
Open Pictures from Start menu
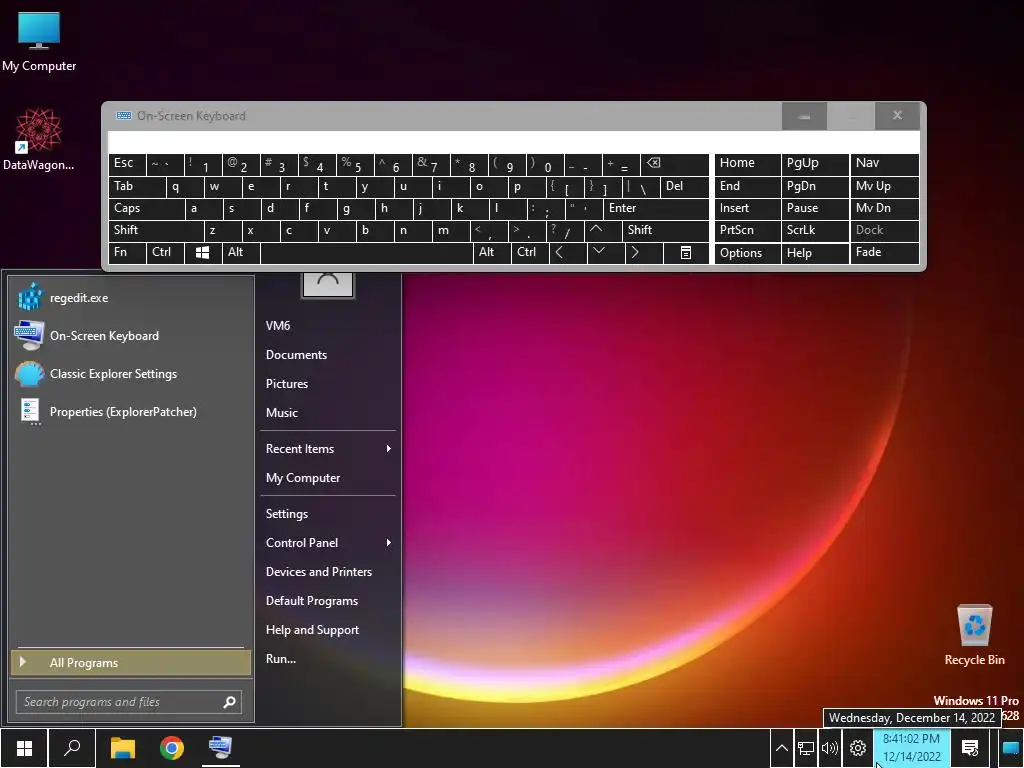pyautogui.click(x=328, y=383)
